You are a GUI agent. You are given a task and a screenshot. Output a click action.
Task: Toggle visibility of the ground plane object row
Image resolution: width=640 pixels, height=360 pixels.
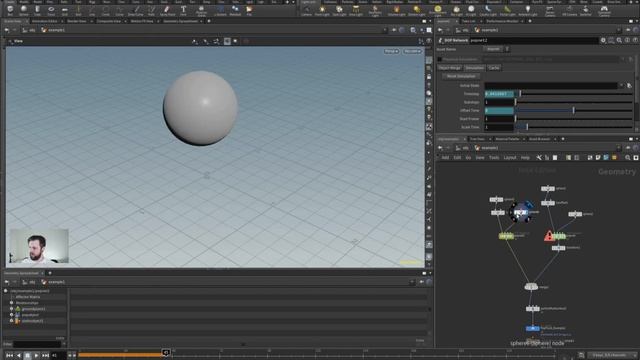click(11, 309)
